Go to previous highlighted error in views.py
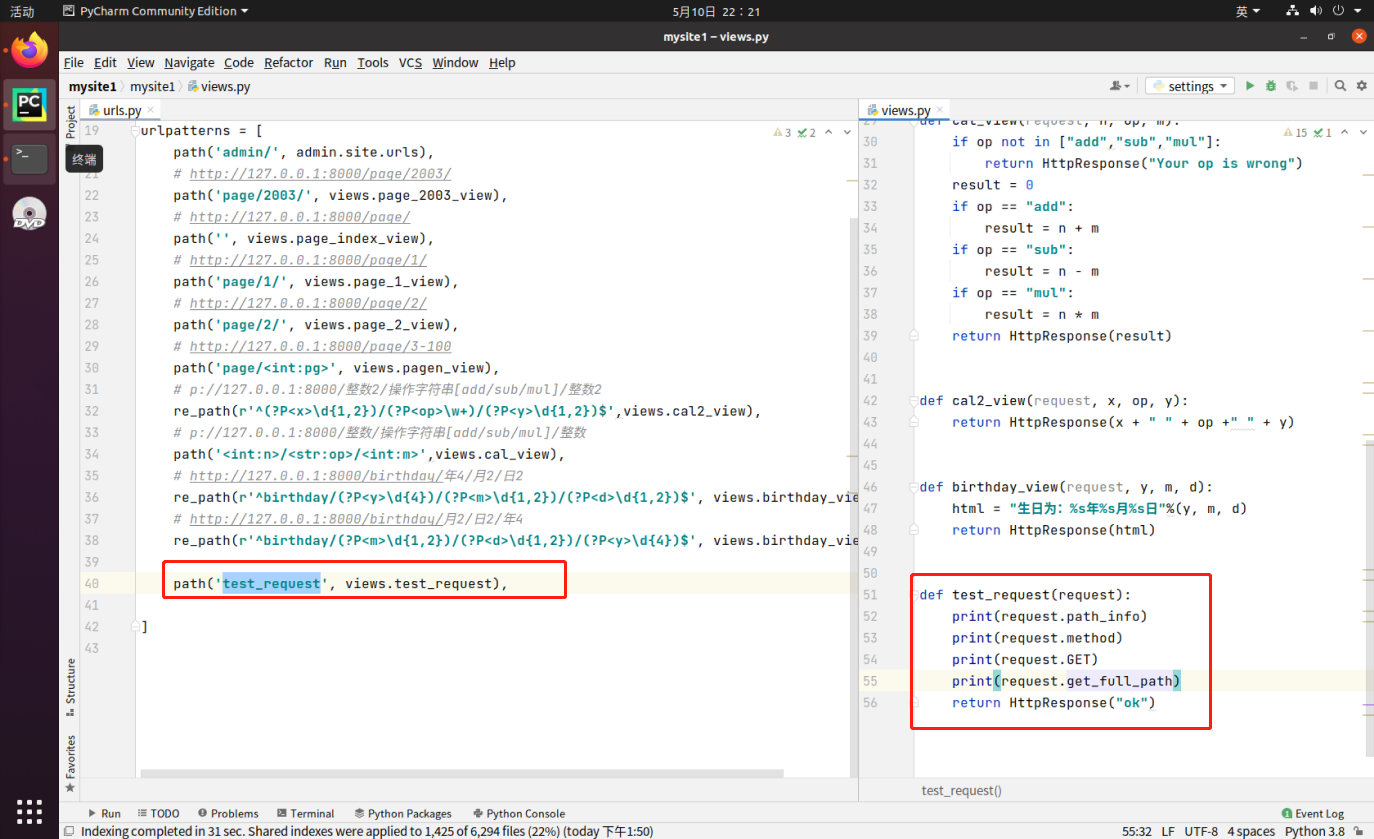This screenshot has width=1374, height=839. click(x=1343, y=133)
